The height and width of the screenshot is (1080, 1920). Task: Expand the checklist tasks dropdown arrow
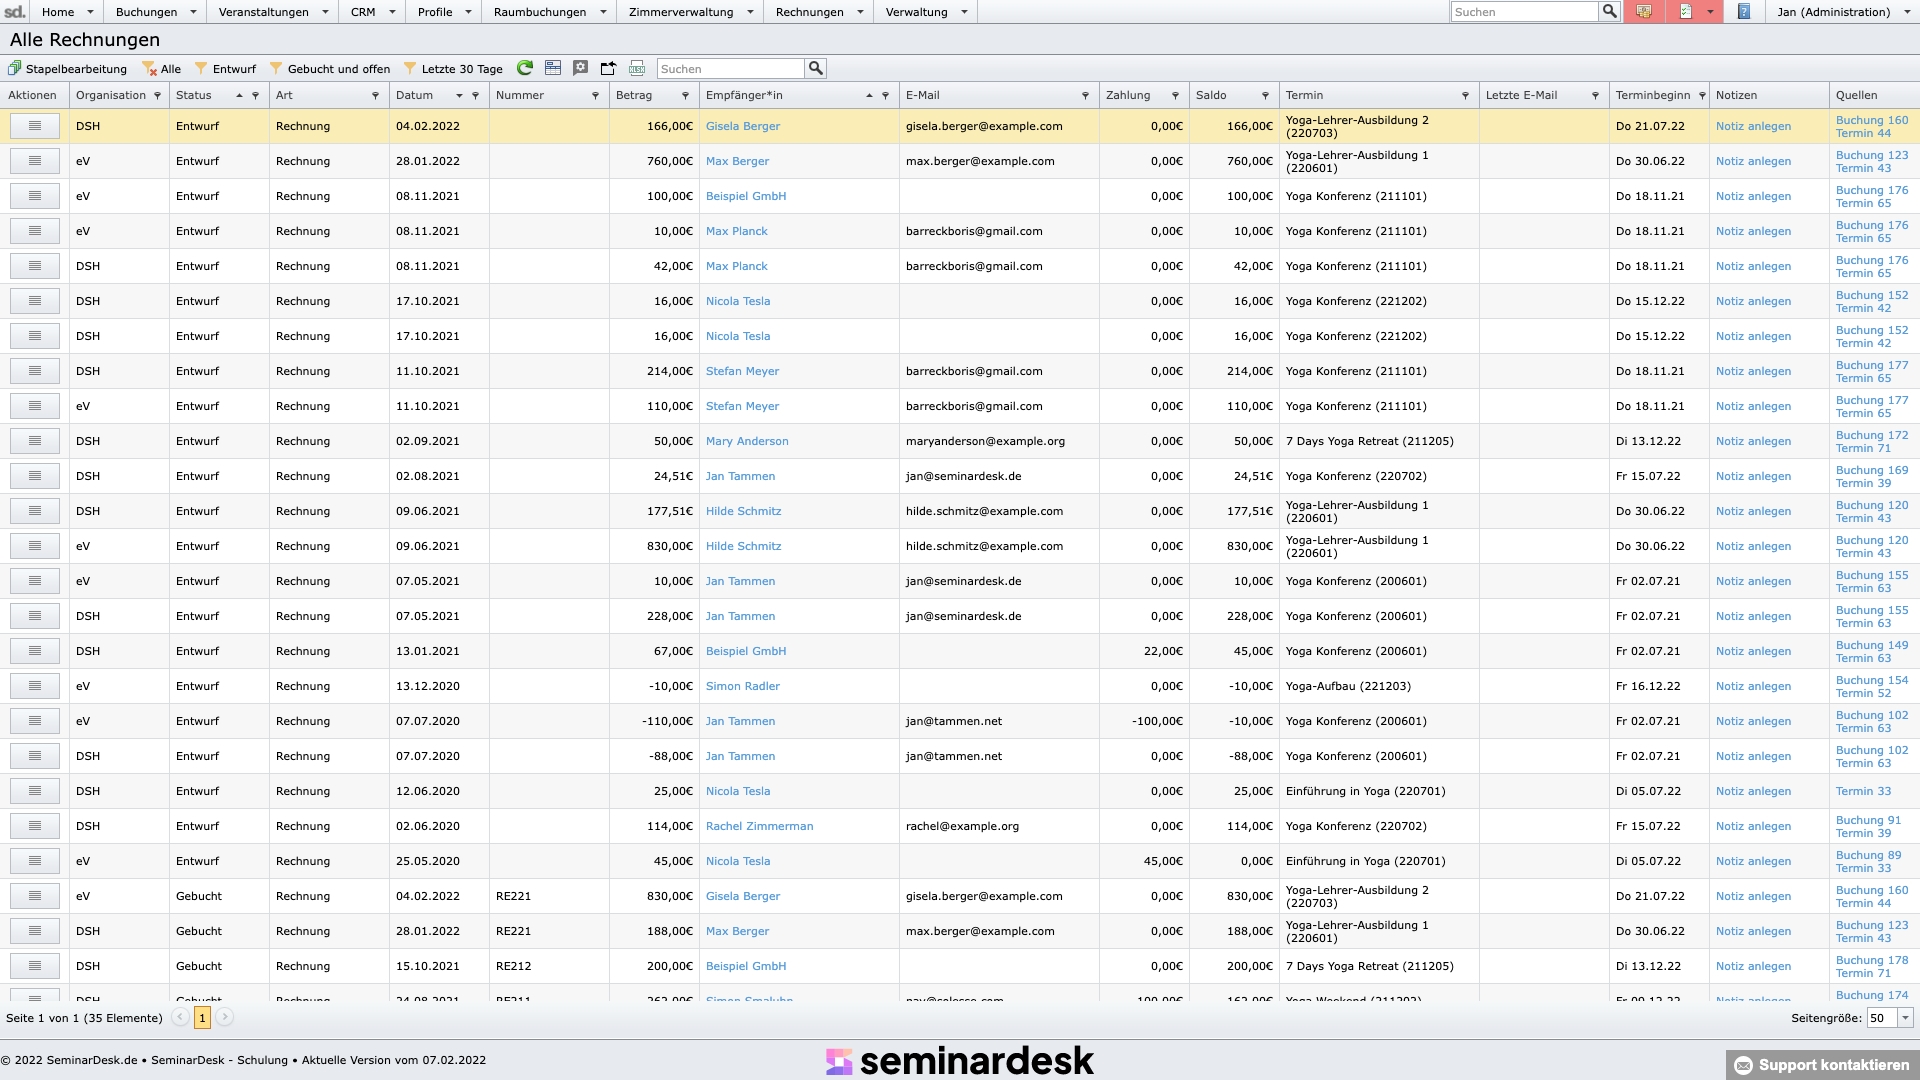point(1710,12)
